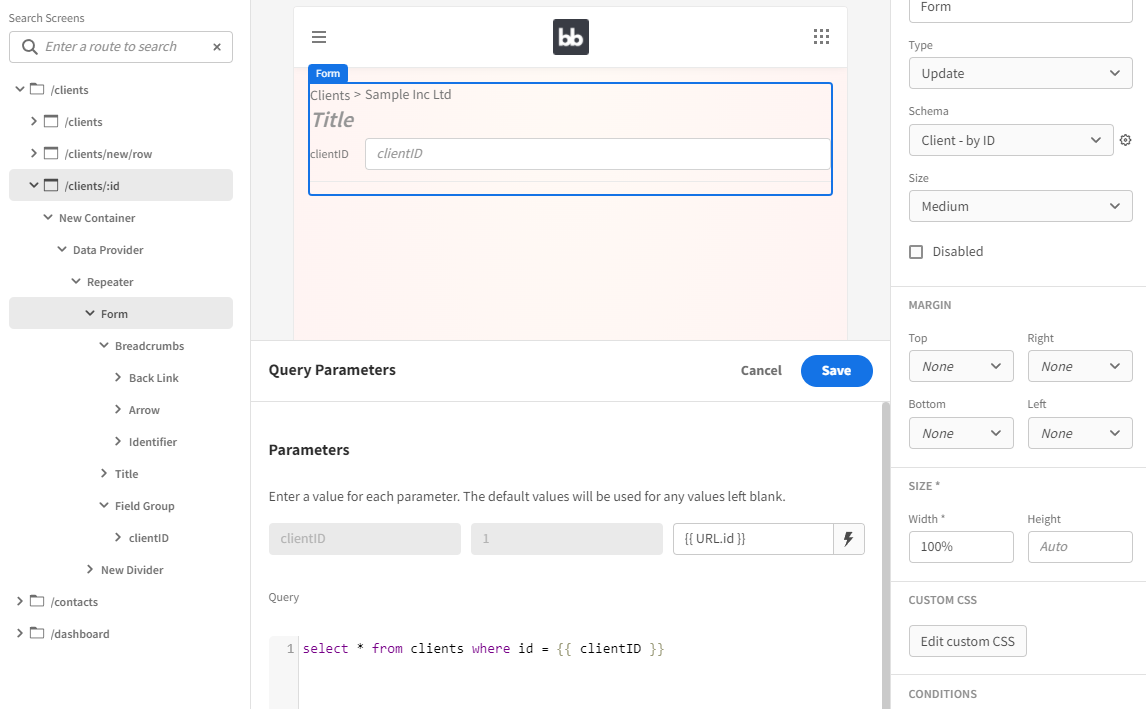This screenshot has width=1146, height=709.
Task: Toggle the Disabled checkbox
Action: tap(916, 251)
